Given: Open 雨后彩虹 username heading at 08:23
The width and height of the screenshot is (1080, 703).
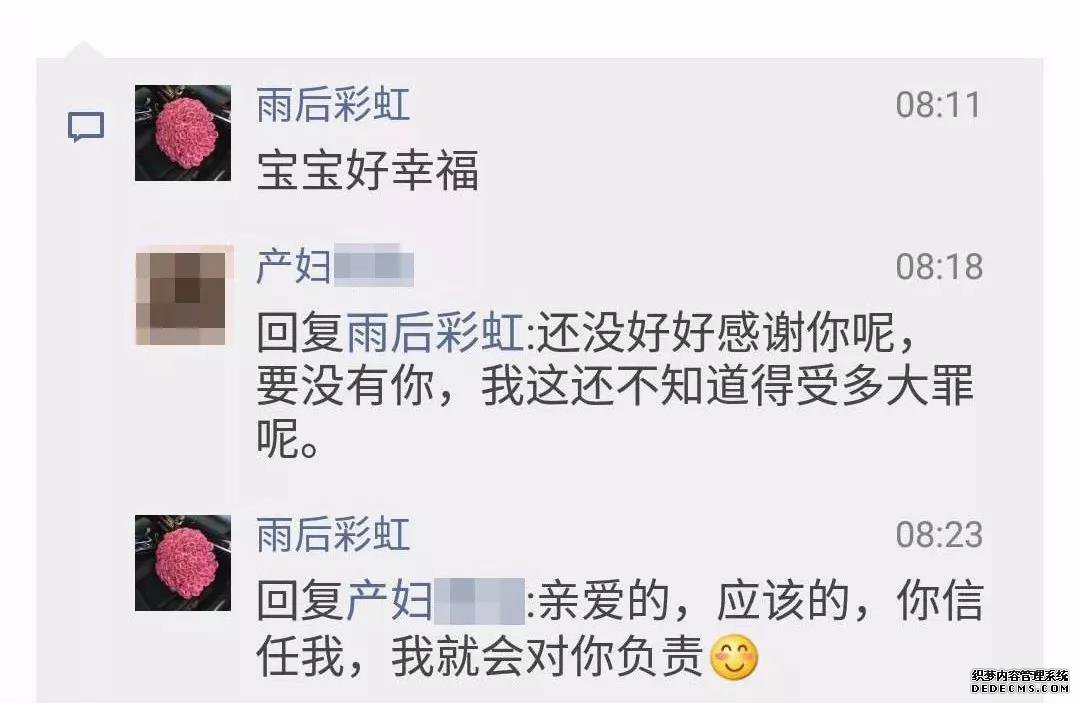Looking at the screenshot, I should [x=333, y=534].
